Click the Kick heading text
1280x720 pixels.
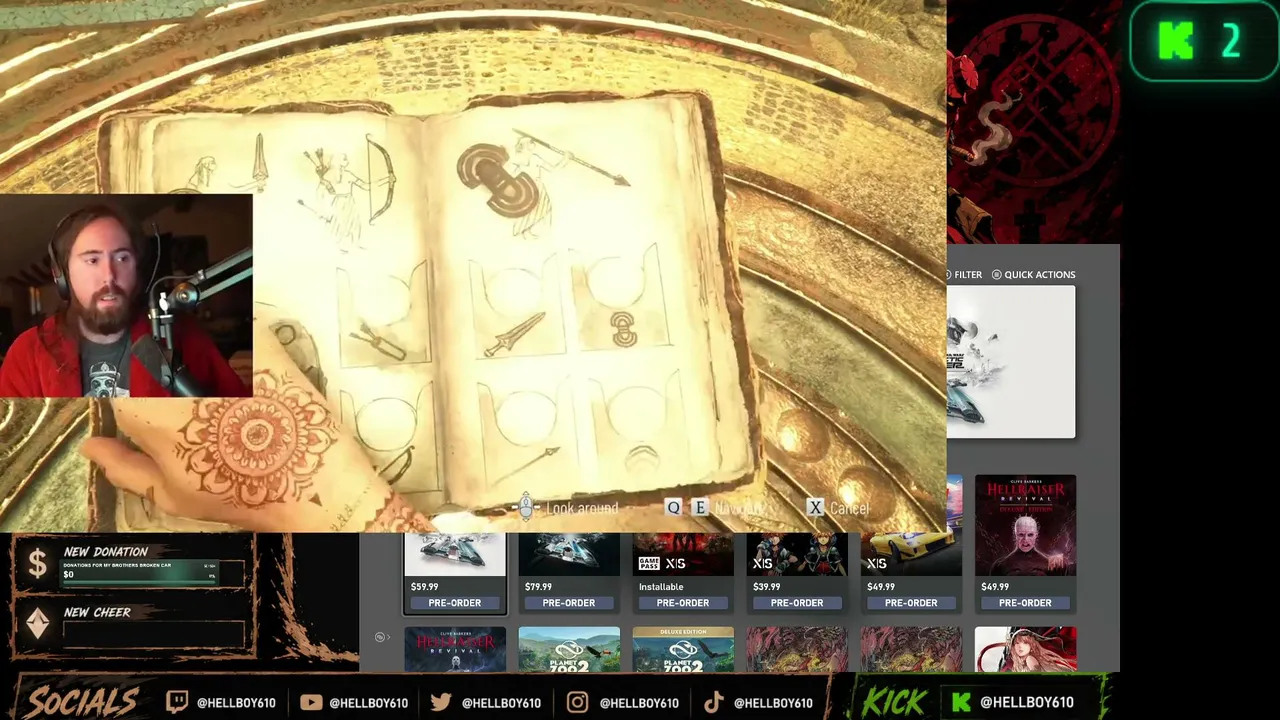pos(895,701)
